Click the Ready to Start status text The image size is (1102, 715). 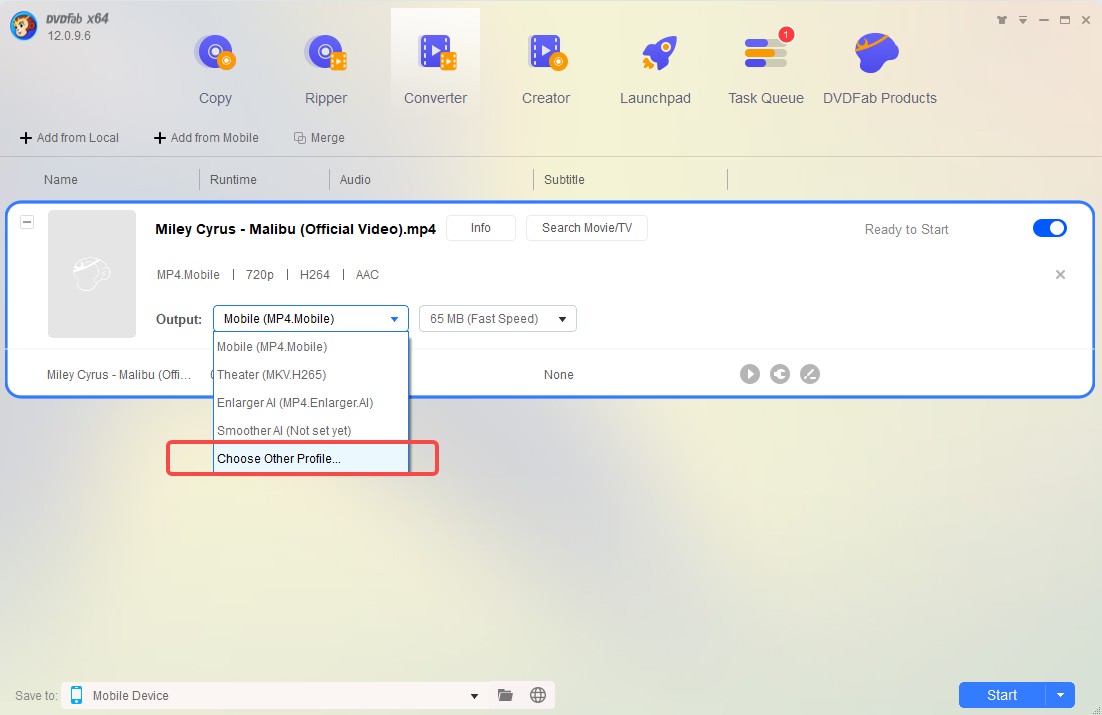pos(906,229)
